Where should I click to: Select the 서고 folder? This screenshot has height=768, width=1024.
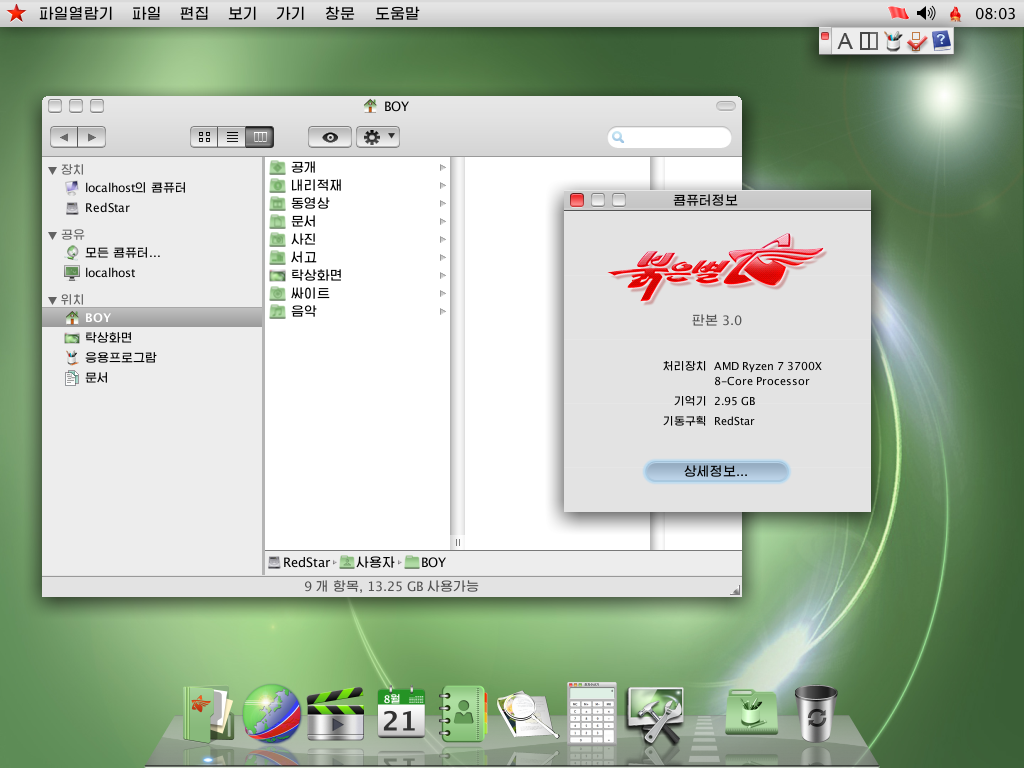pyautogui.click(x=357, y=257)
